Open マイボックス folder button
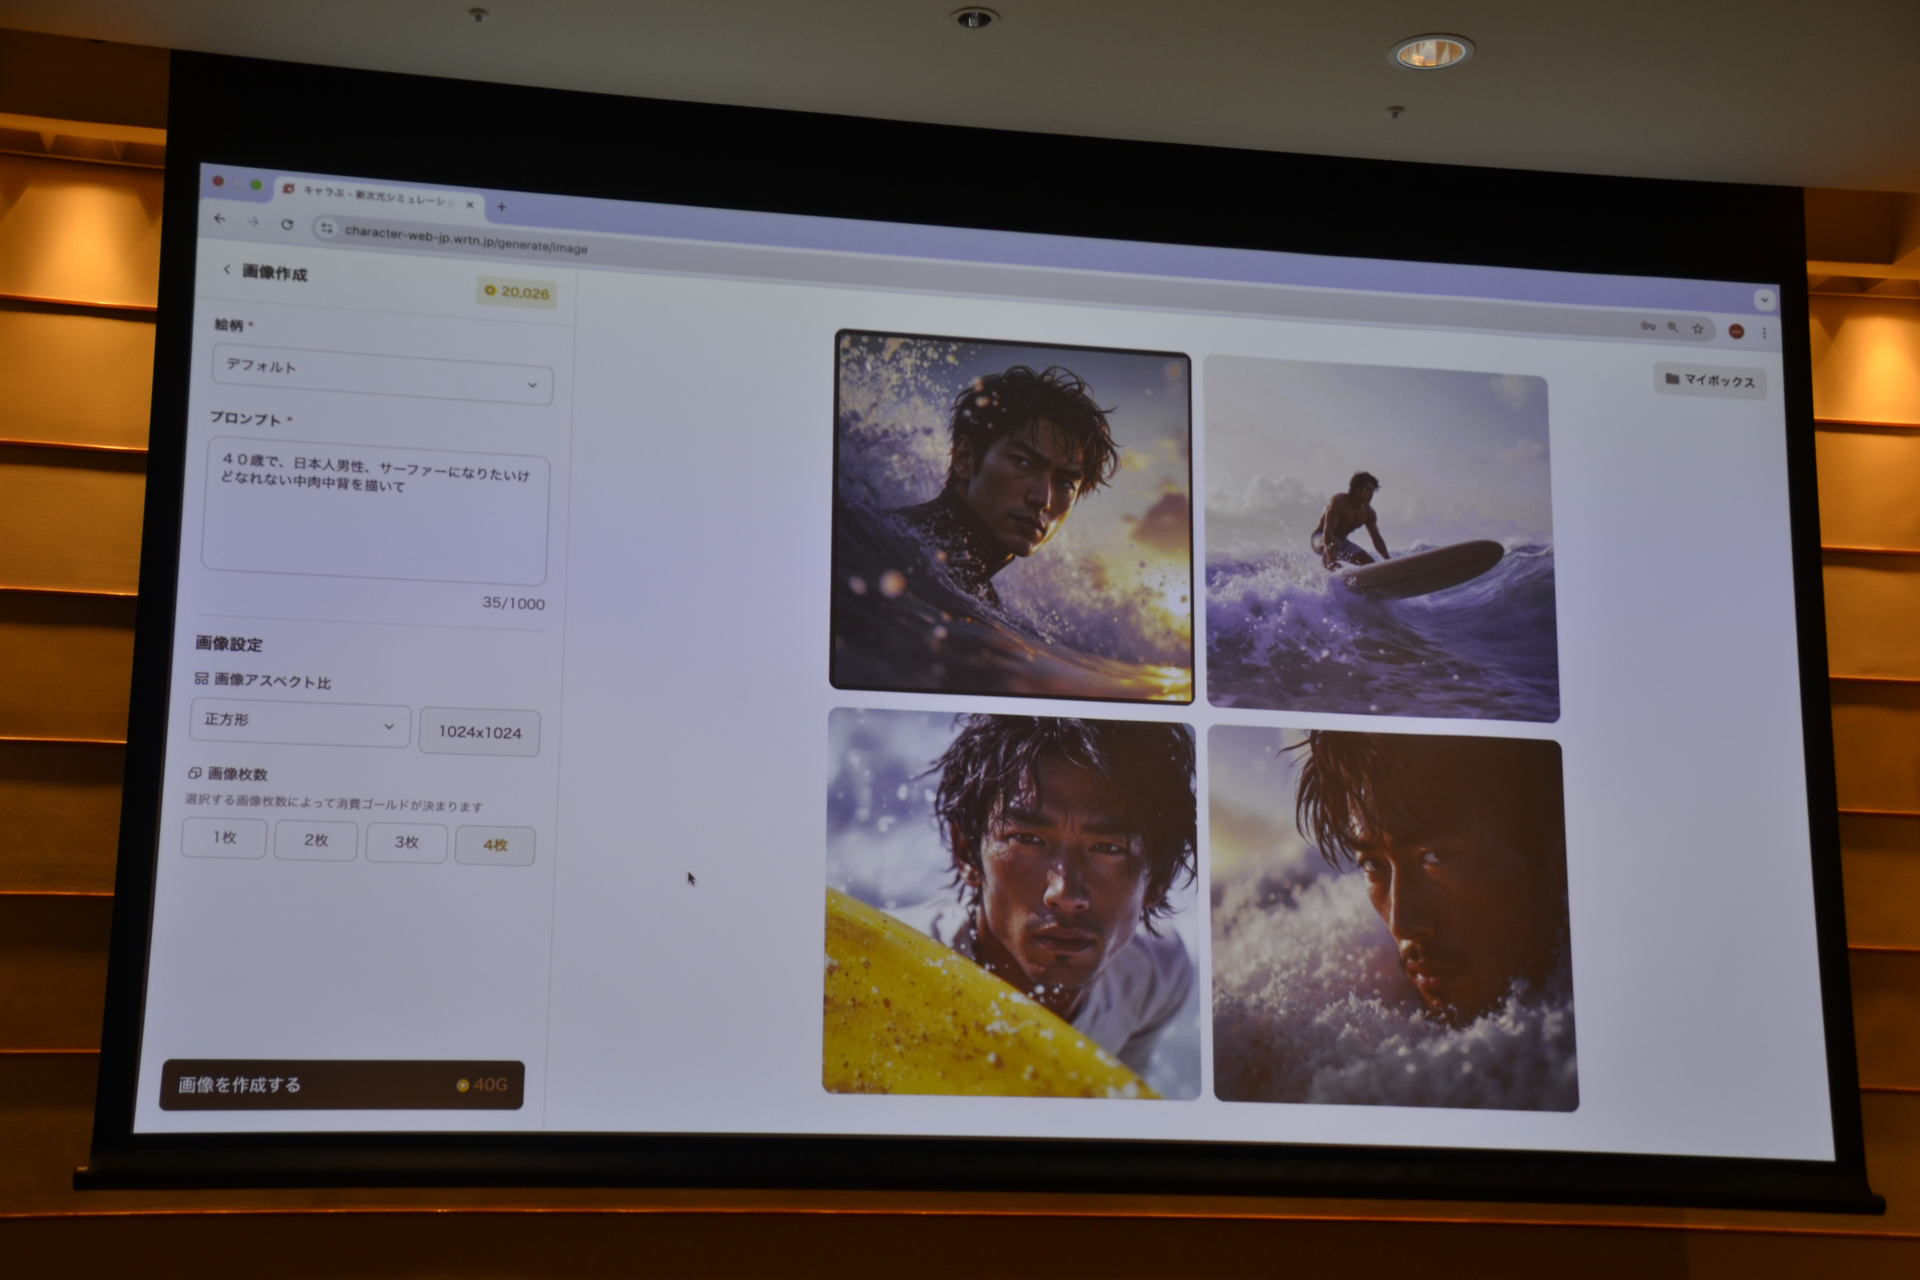 1709,380
